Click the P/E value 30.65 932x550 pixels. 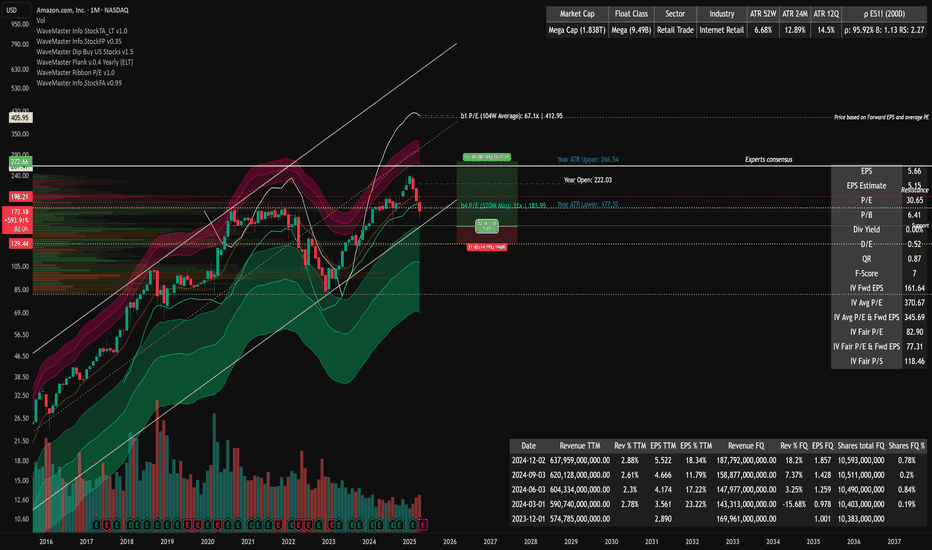pyautogui.click(x=915, y=200)
